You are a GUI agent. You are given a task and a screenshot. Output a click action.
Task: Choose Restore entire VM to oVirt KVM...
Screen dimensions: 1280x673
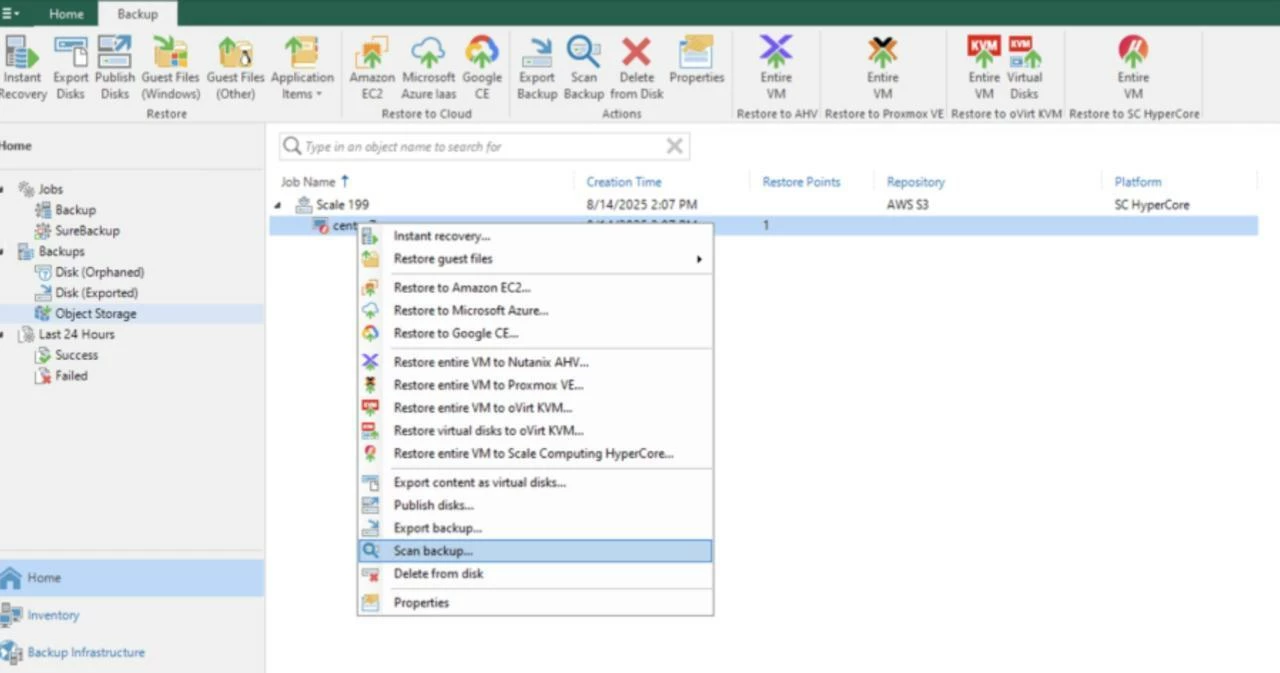coord(535,408)
